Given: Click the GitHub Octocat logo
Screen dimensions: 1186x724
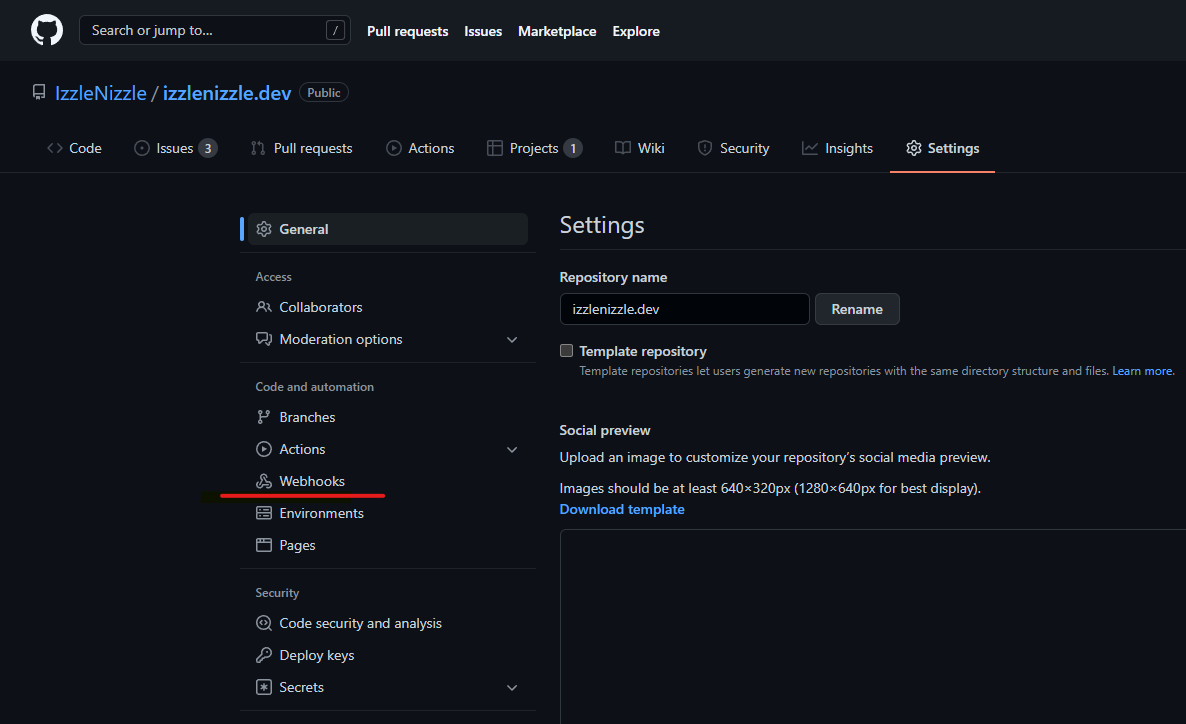Looking at the screenshot, I should pyautogui.click(x=47, y=30).
